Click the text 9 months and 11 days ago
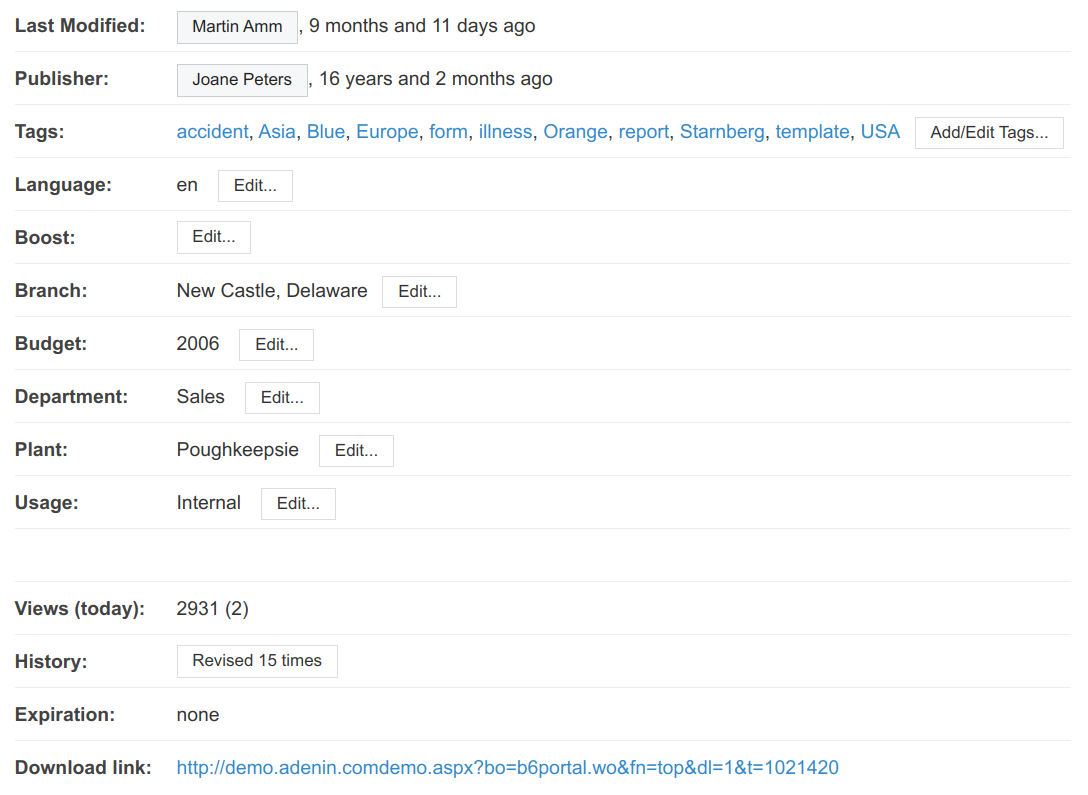1088x795 pixels. (x=422, y=26)
